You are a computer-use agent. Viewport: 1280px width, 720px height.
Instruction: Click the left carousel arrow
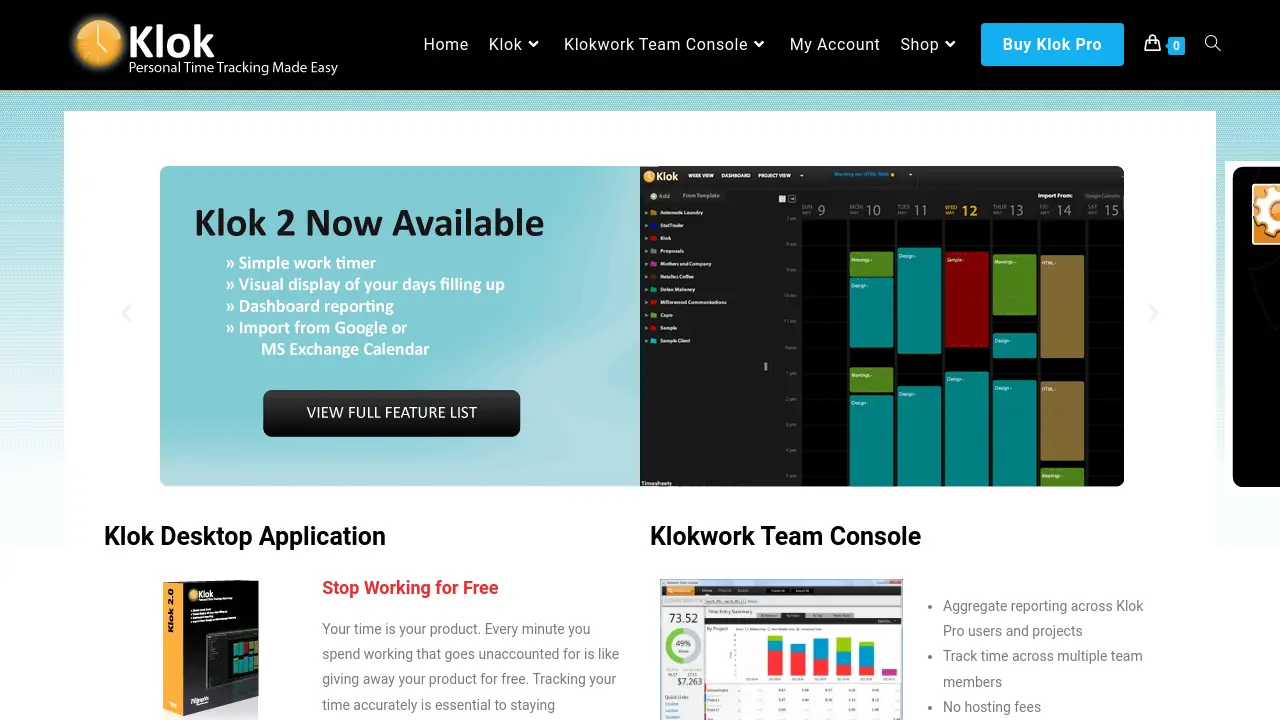tap(127, 312)
